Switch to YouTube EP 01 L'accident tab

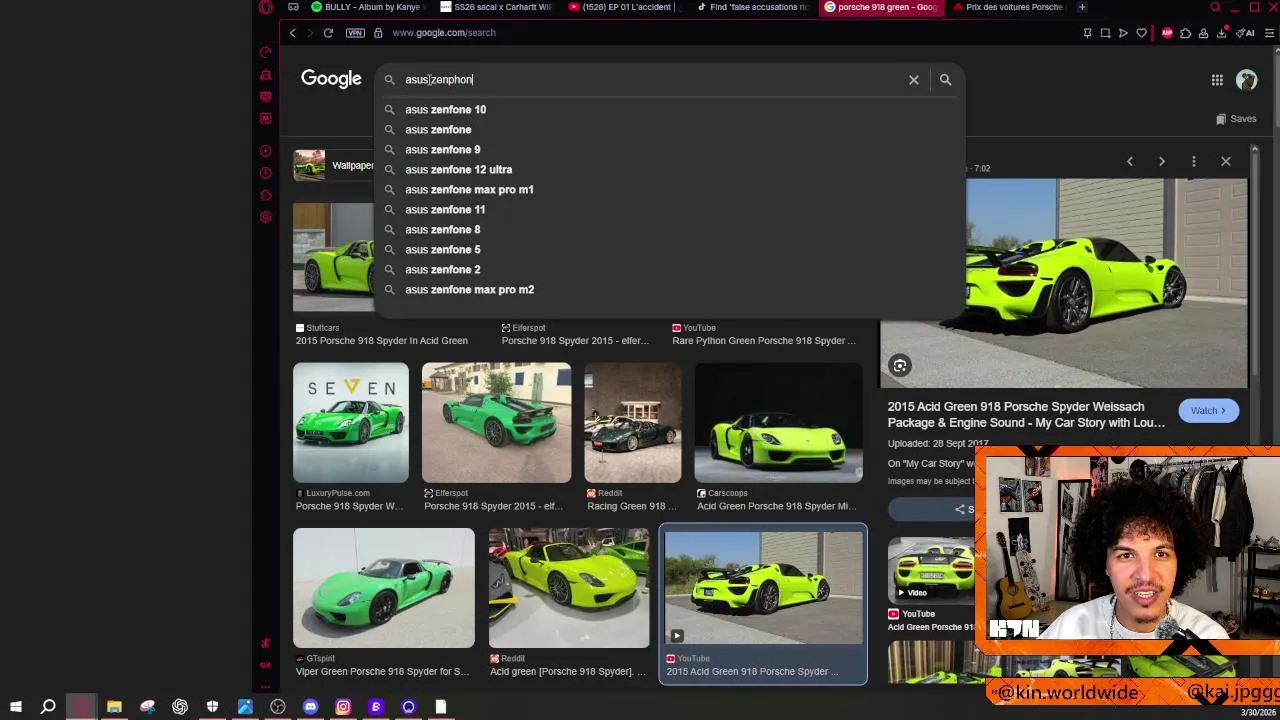(x=626, y=7)
